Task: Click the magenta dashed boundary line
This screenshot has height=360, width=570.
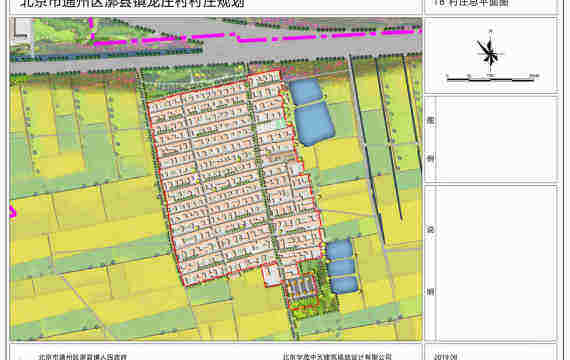Action: tap(254, 35)
